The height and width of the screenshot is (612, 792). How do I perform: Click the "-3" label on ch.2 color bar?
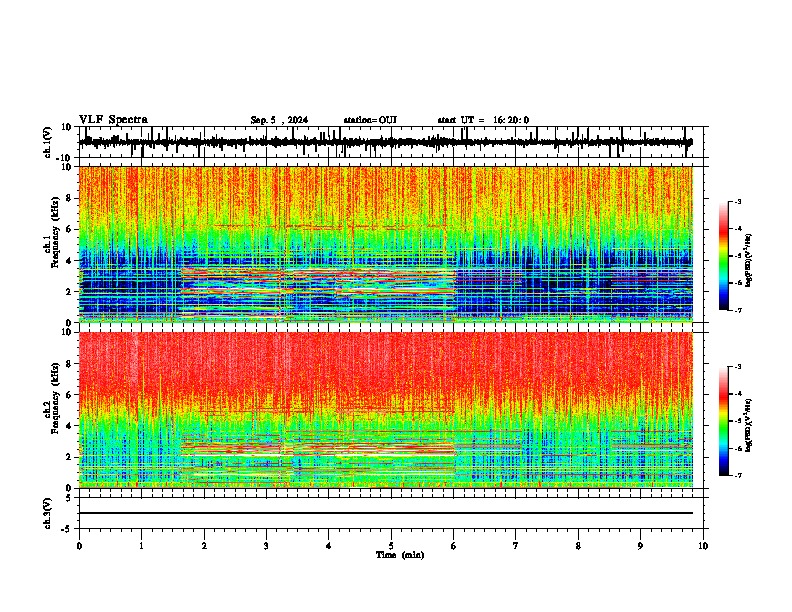[738, 367]
